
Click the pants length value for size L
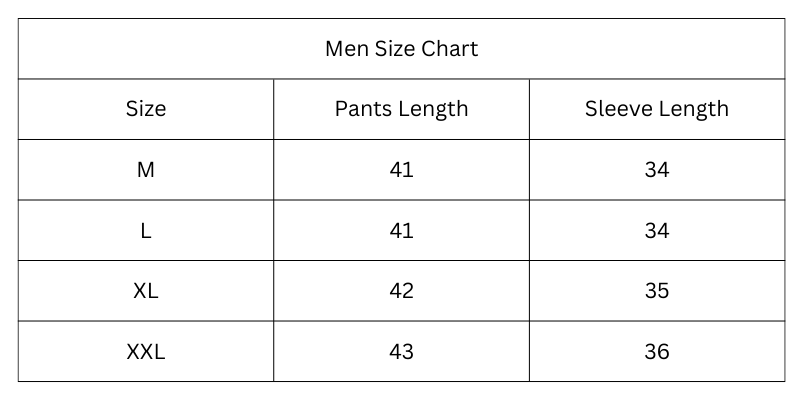click(x=401, y=231)
